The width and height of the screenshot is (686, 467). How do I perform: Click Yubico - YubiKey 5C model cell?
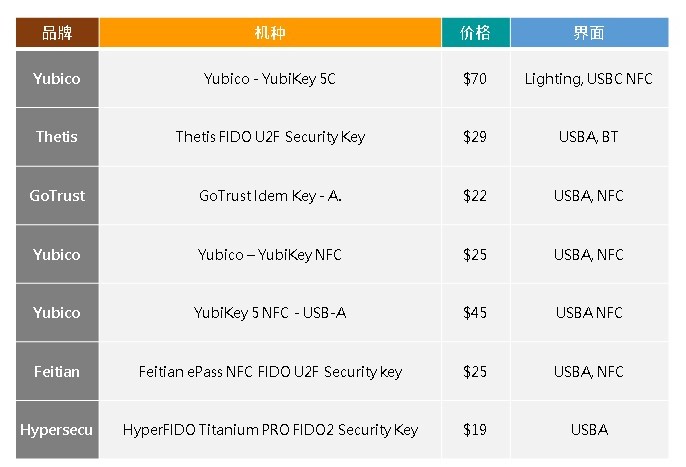(x=270, y=79)
